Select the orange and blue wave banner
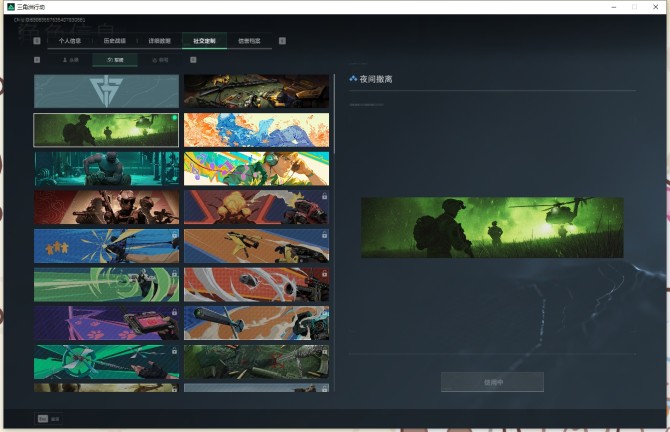 256,130
